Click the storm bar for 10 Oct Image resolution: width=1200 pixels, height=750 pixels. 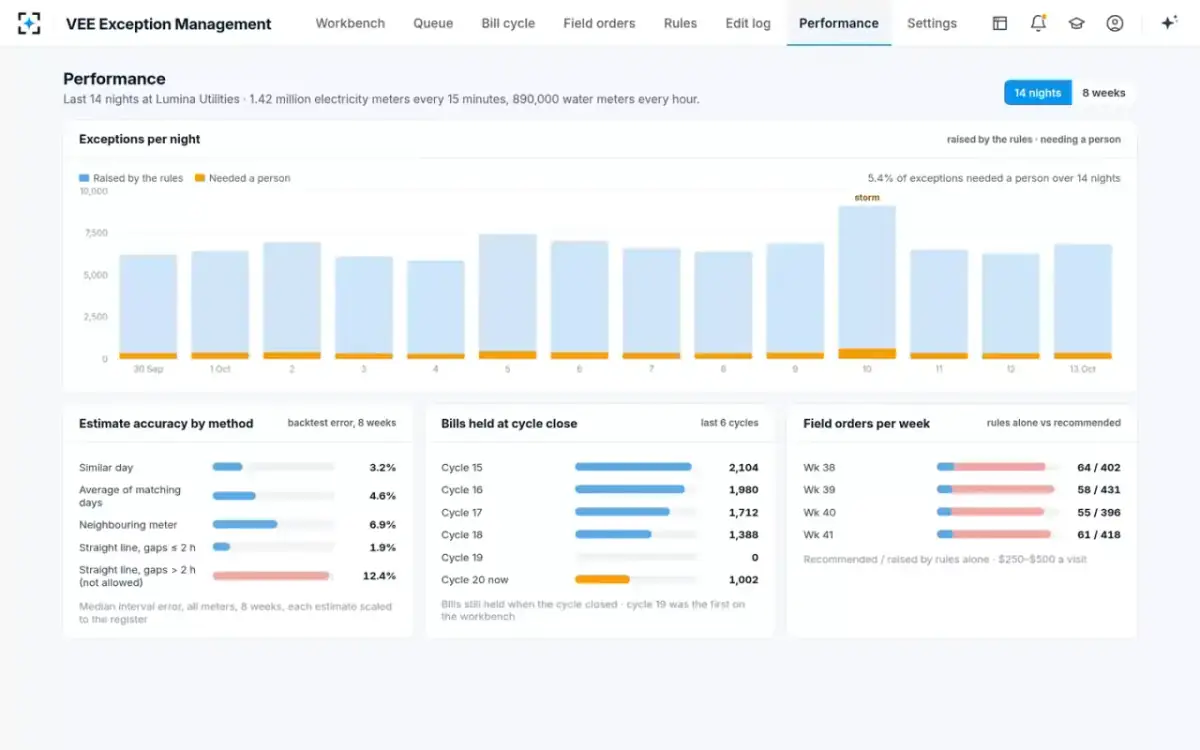pos(867,282)
